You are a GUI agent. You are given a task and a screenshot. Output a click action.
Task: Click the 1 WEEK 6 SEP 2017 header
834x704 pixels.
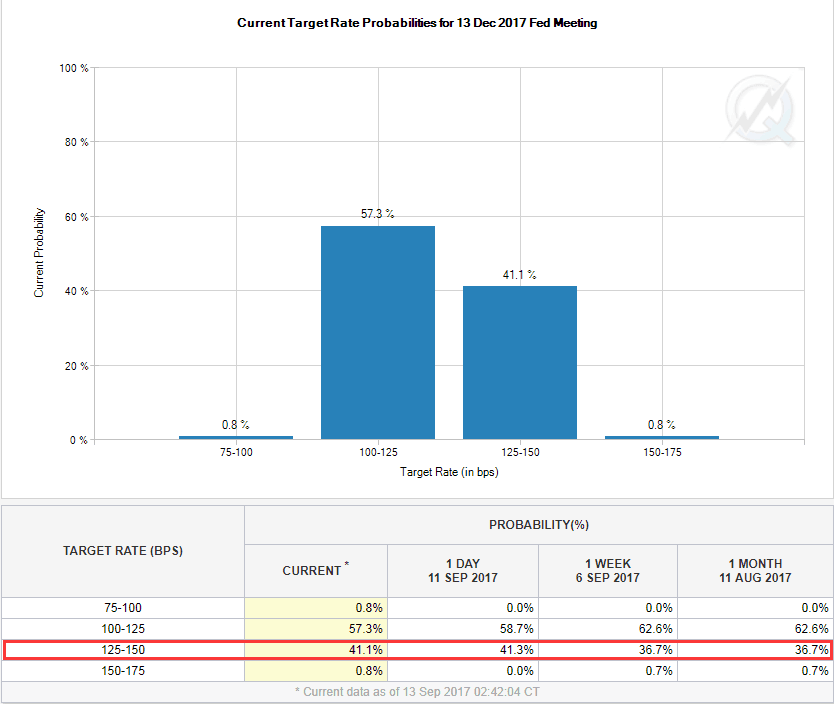pos(607,571)
